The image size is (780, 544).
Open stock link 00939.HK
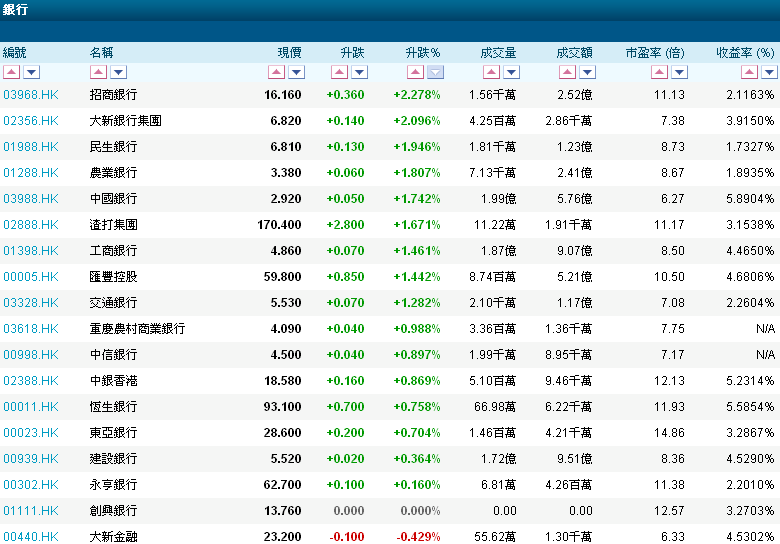point(31,459)
